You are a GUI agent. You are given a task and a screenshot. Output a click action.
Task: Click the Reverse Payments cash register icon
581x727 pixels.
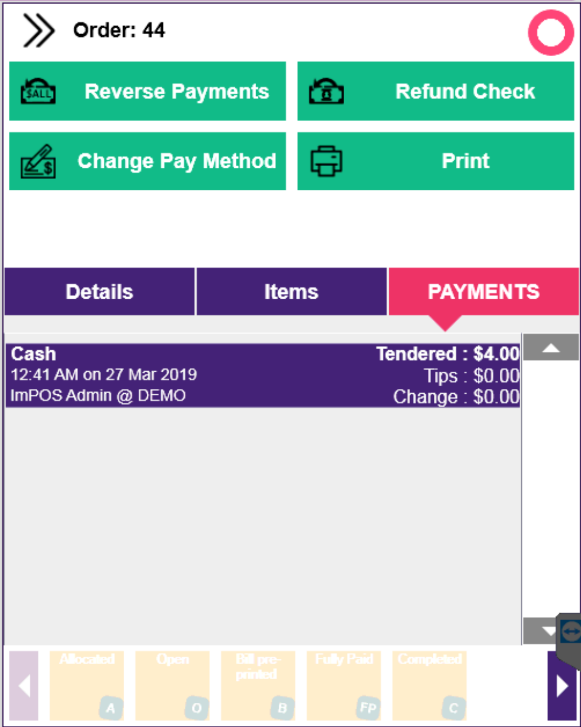38,91
